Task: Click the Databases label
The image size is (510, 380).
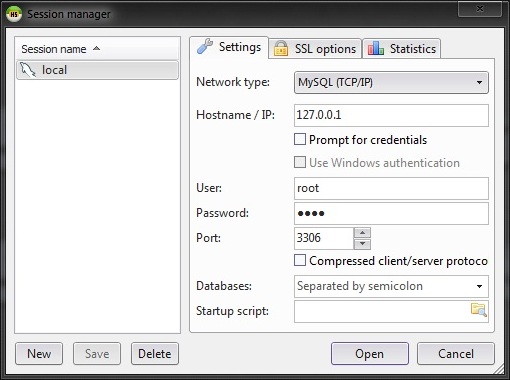Action: click(224, 286)
